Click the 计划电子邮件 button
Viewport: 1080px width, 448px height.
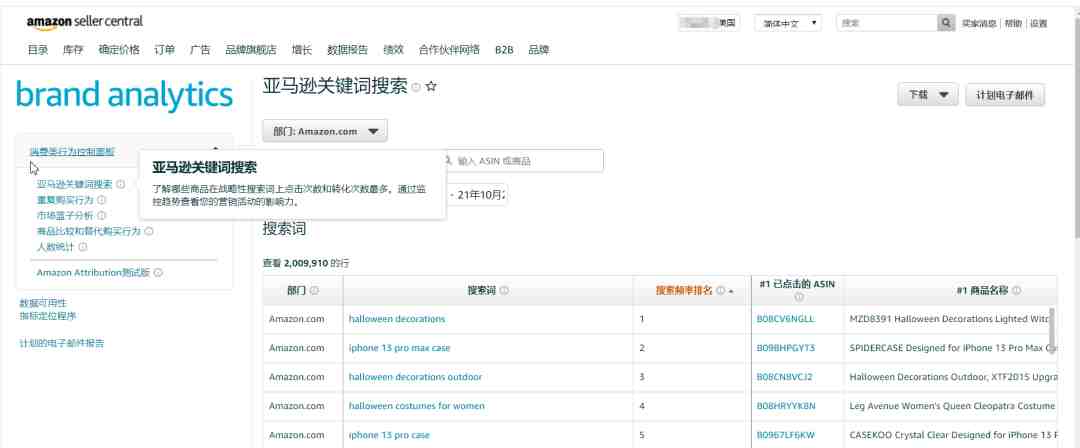coord(1005,95)
